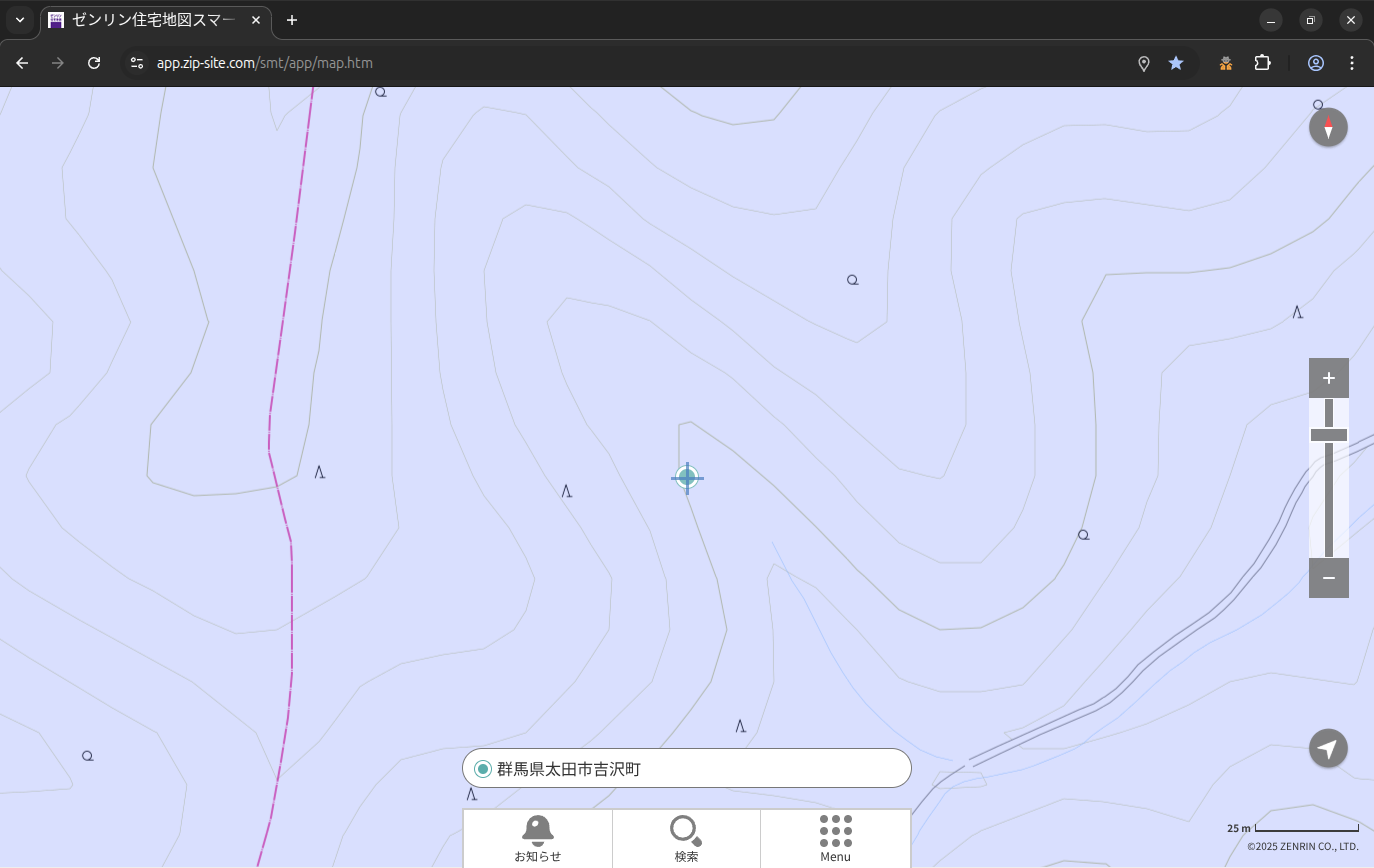The height and width of the screenshot is (868, 1374).
Task: Open the 検索 search tool
Action: tap(686, 838)
